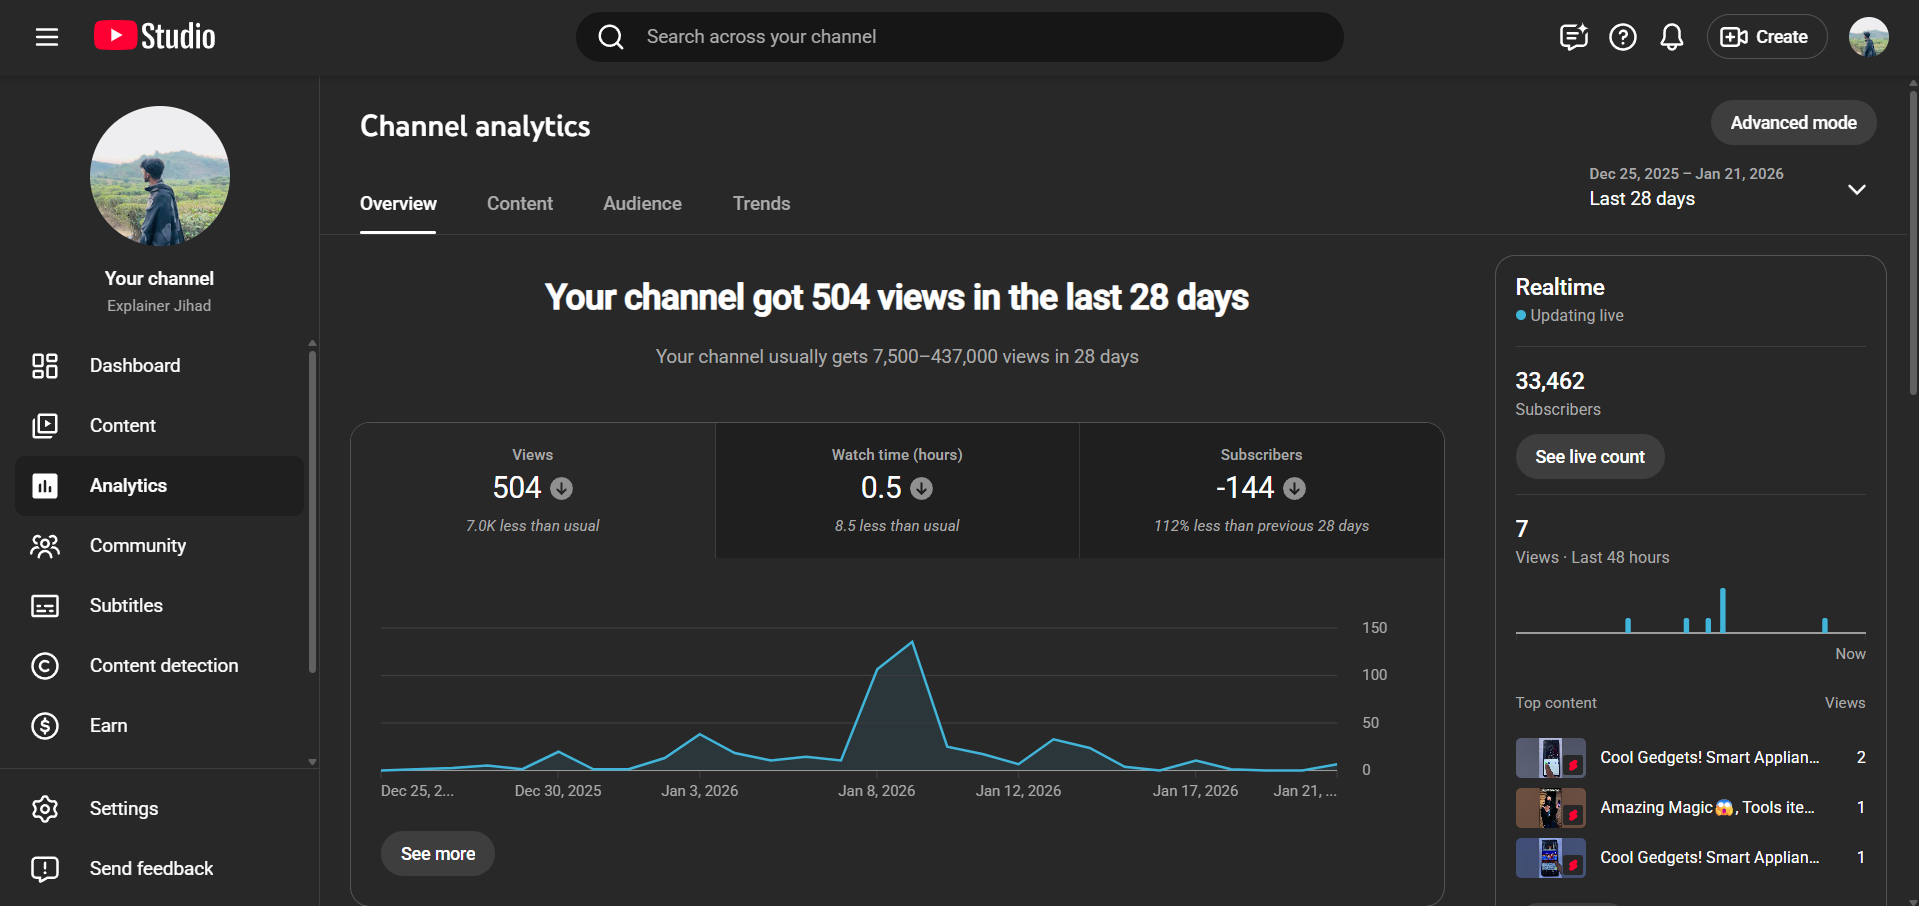
Task: Open the notifications bell
Action: (1671, 37)
